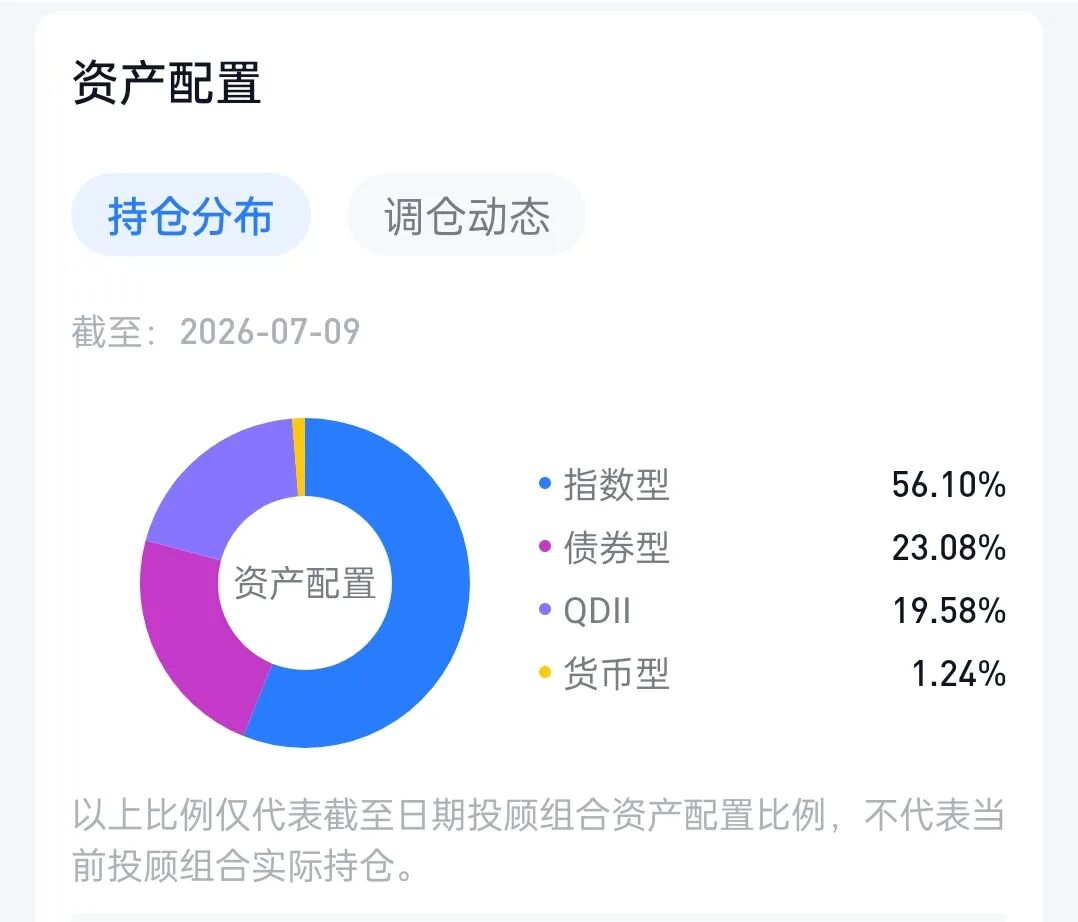Click the 19.58% percentage value
The height and width of the screenshot is (922, 1078).
pyautogui.click(x=949, y=611)
